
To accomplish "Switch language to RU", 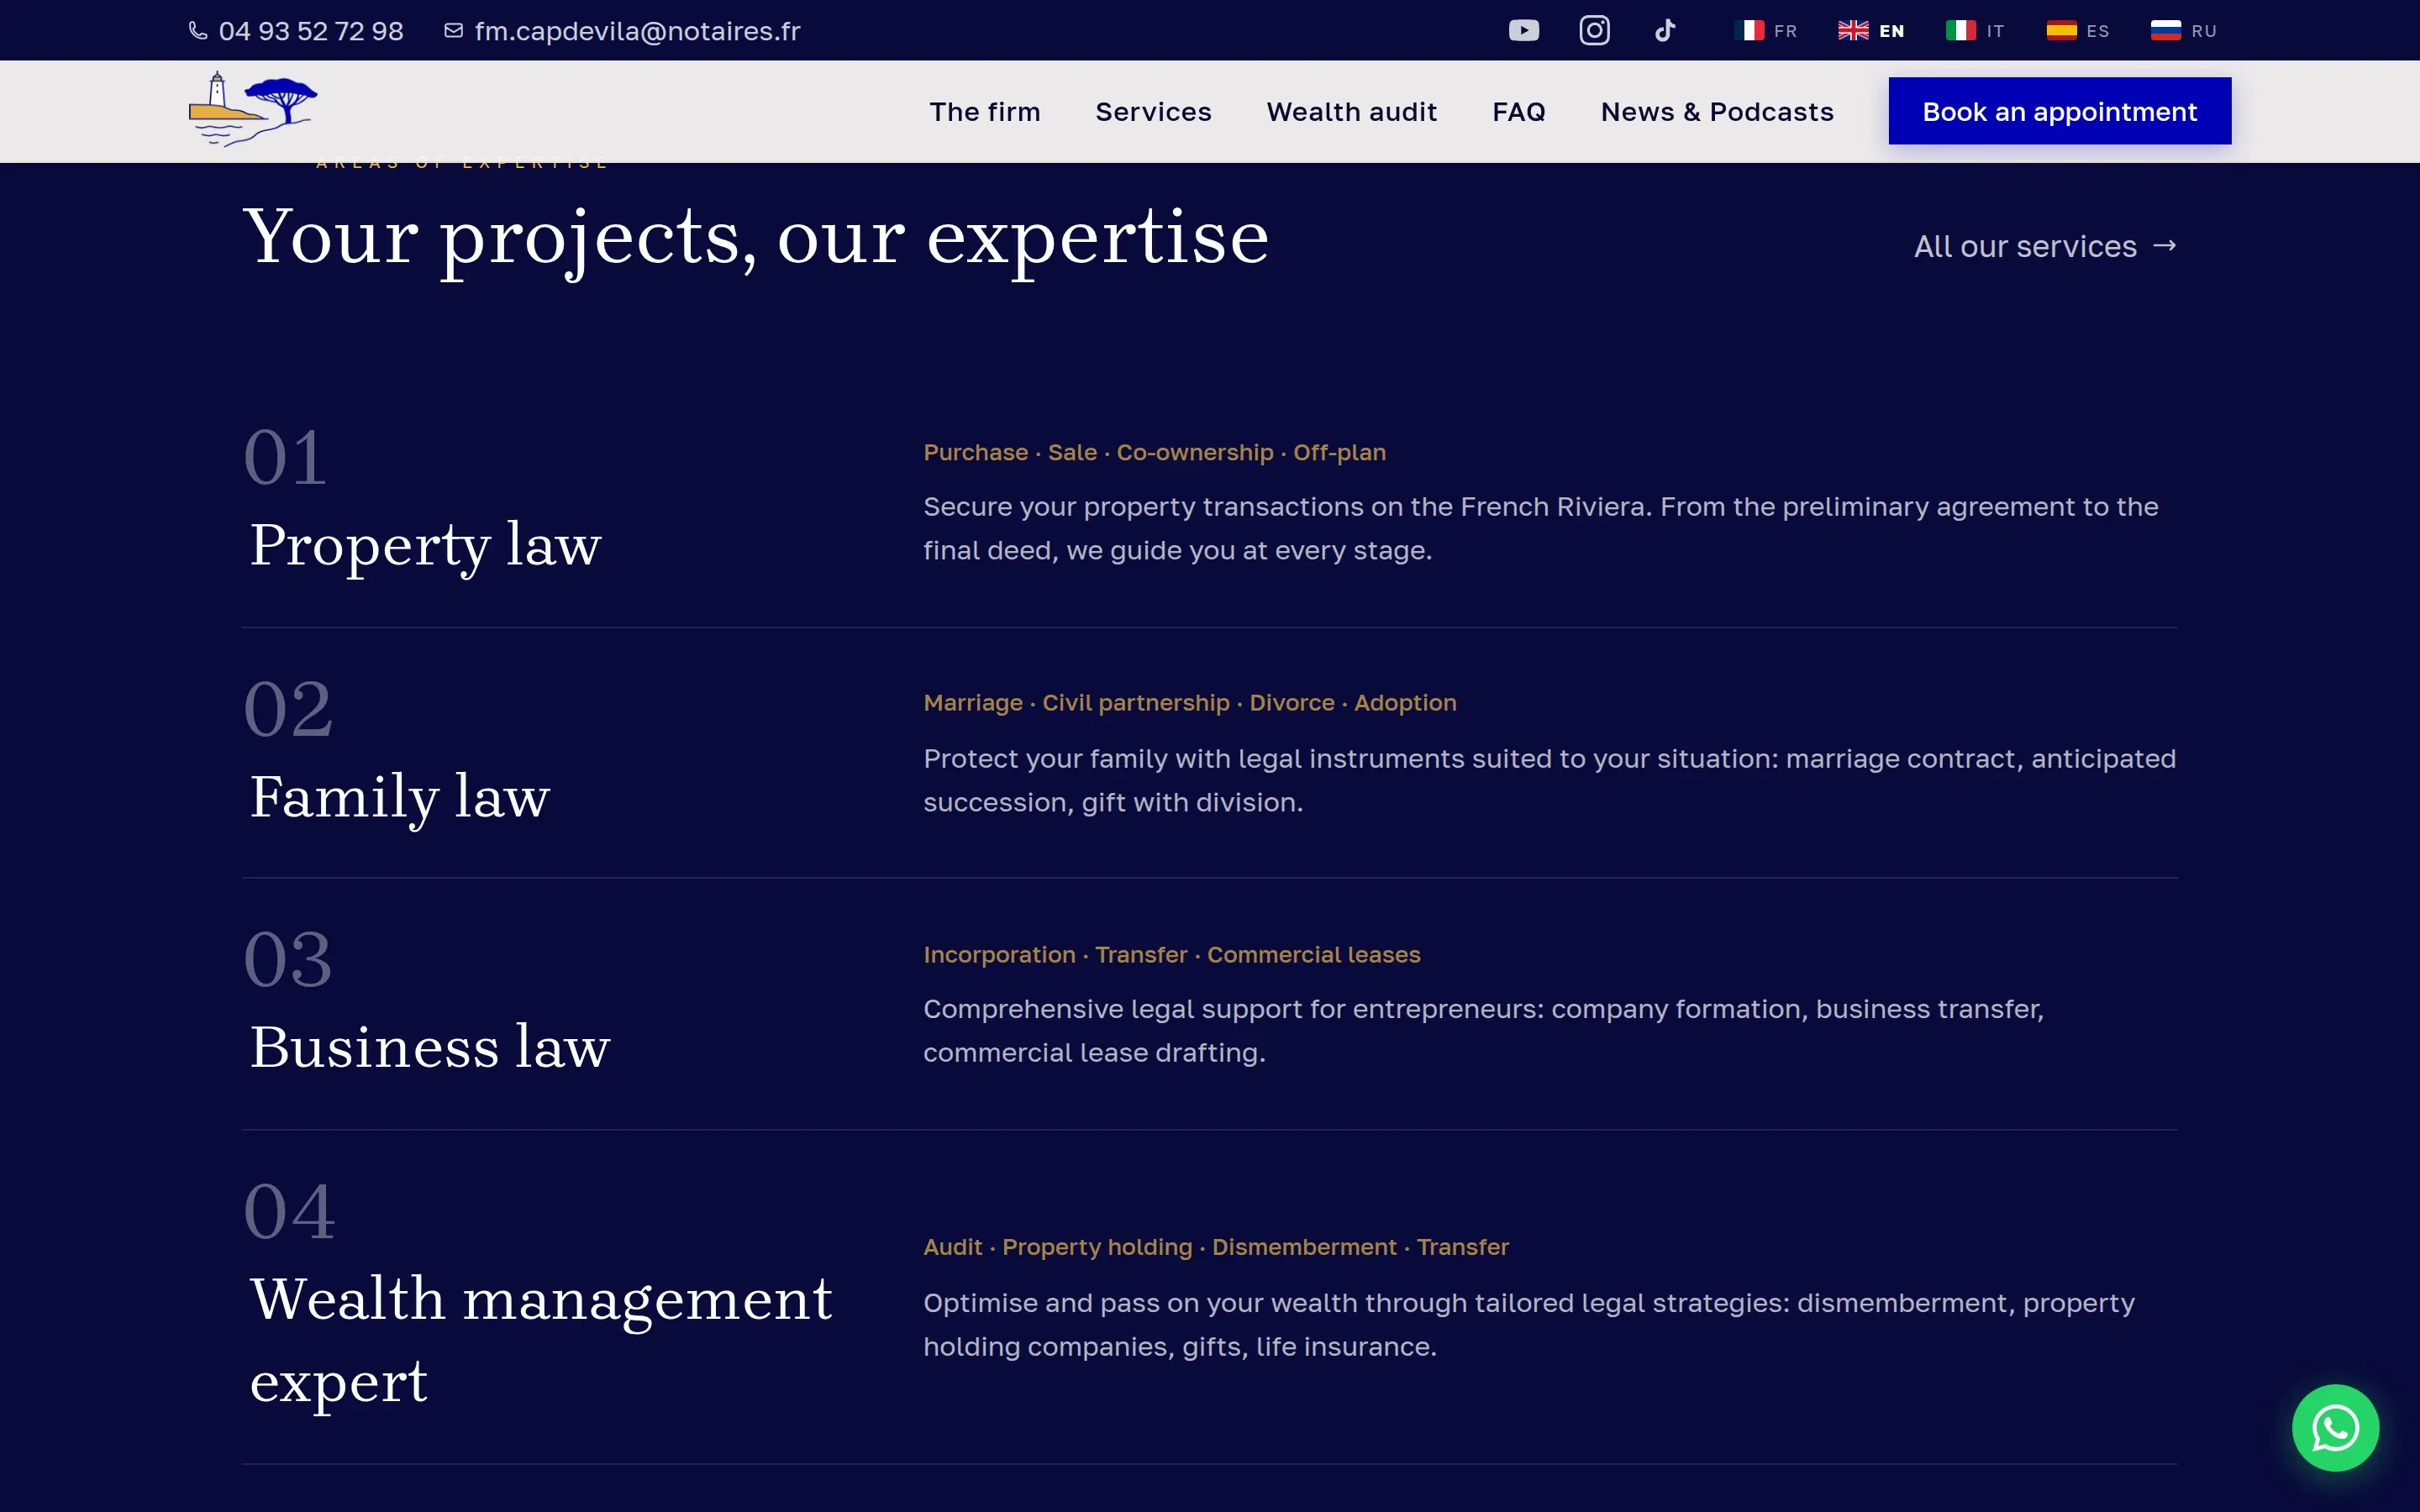I will point(2204,31).
